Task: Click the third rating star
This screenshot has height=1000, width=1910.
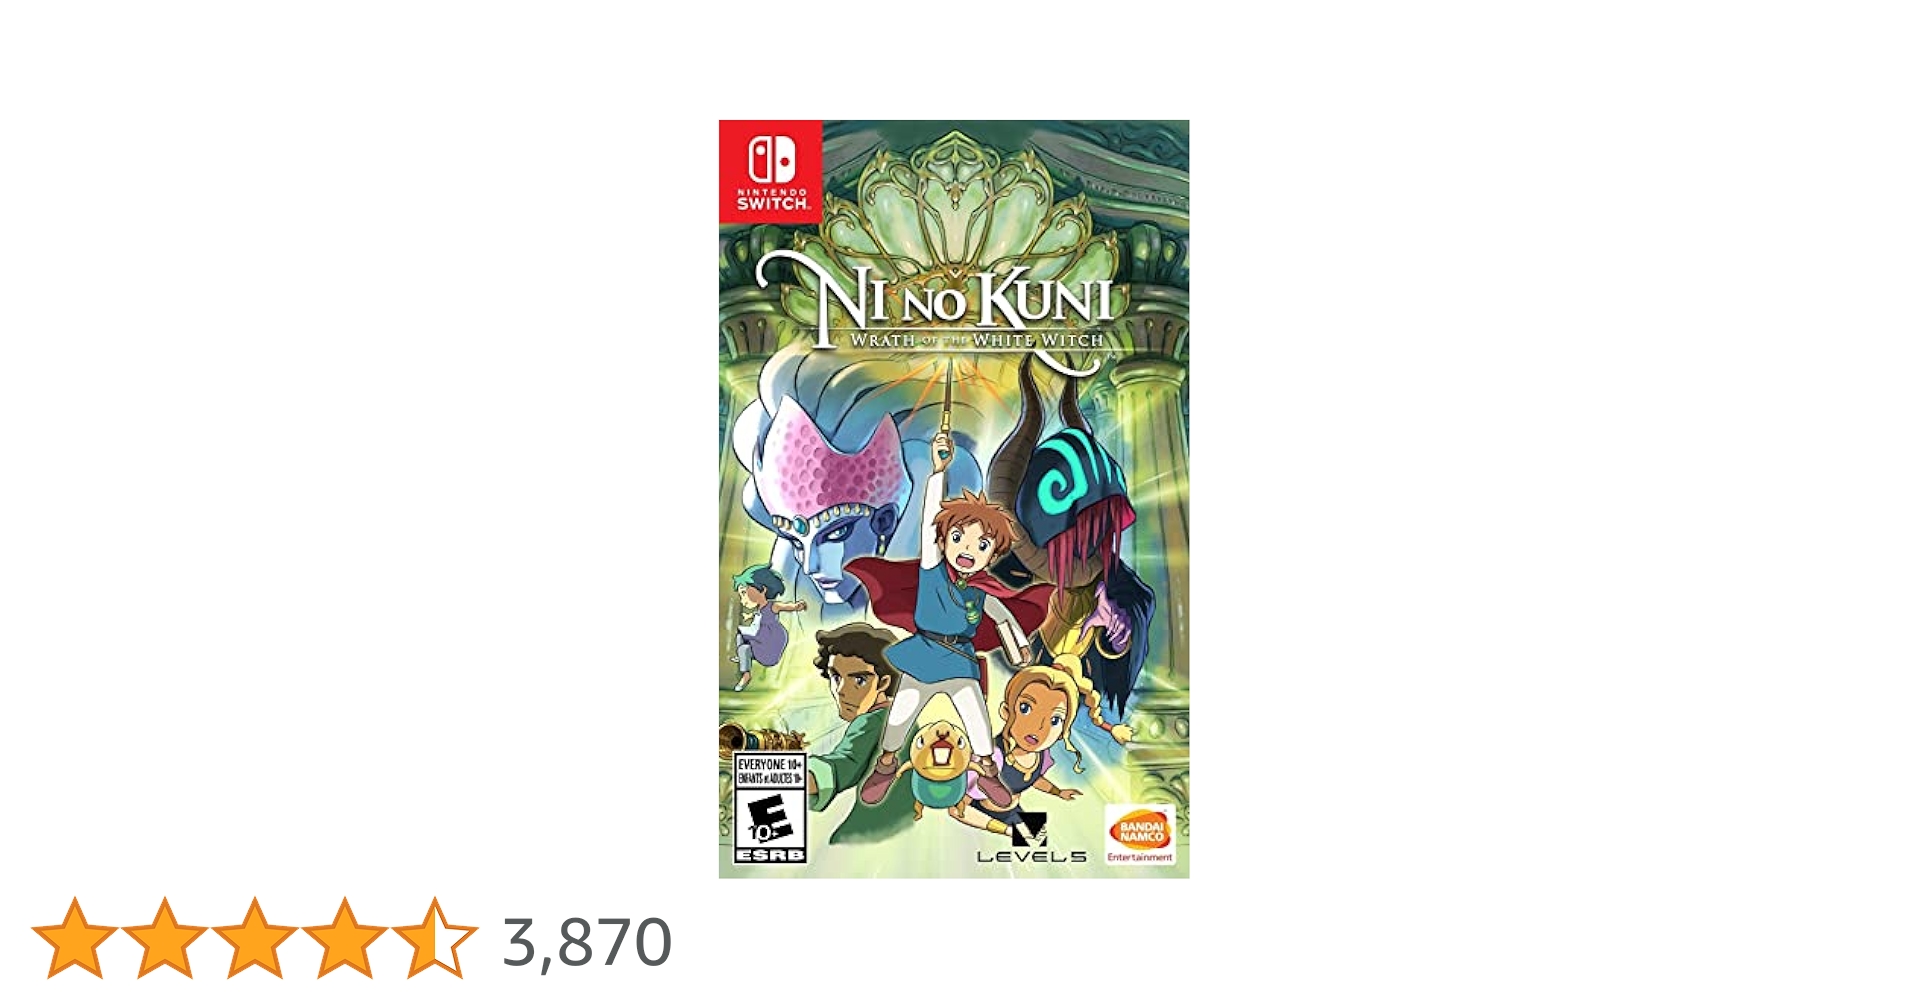Action: pyautogui.click(x=254, y=937)
